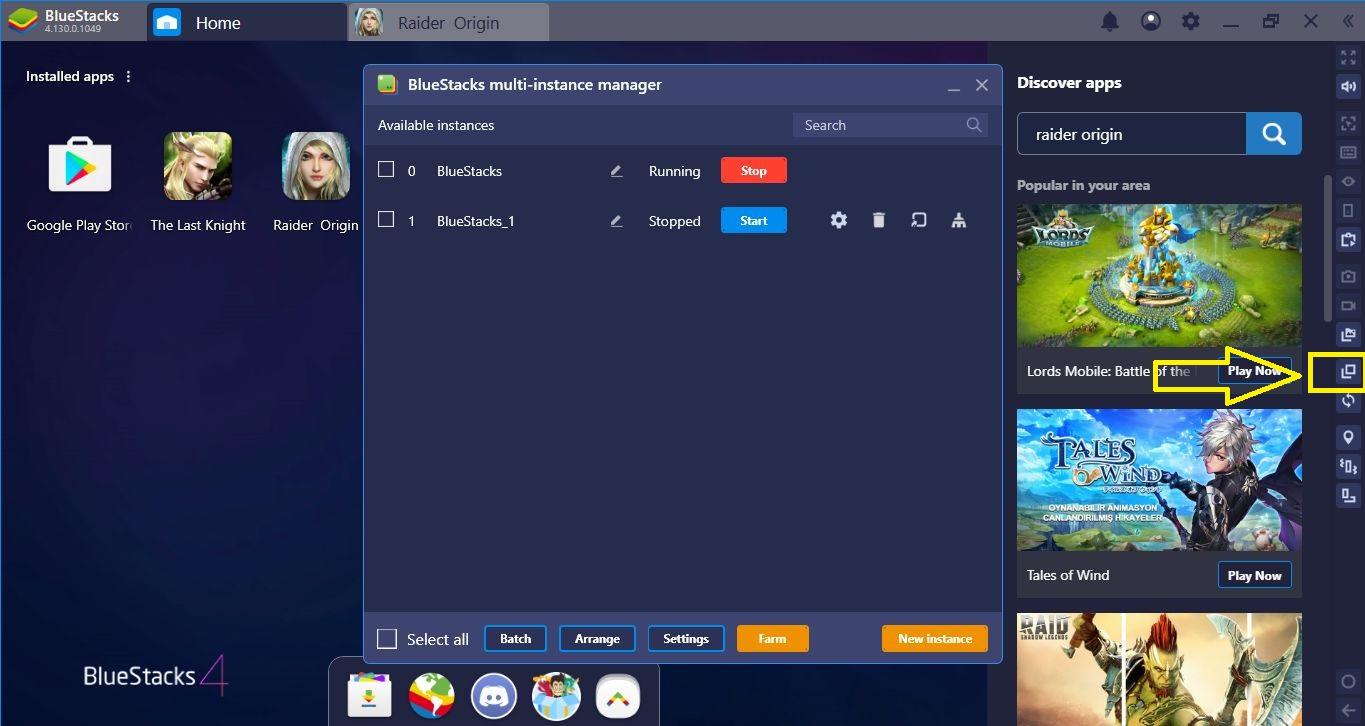Open BlueStacks_1 instance settings gear
1365x726 pixels.
[839, 220]
